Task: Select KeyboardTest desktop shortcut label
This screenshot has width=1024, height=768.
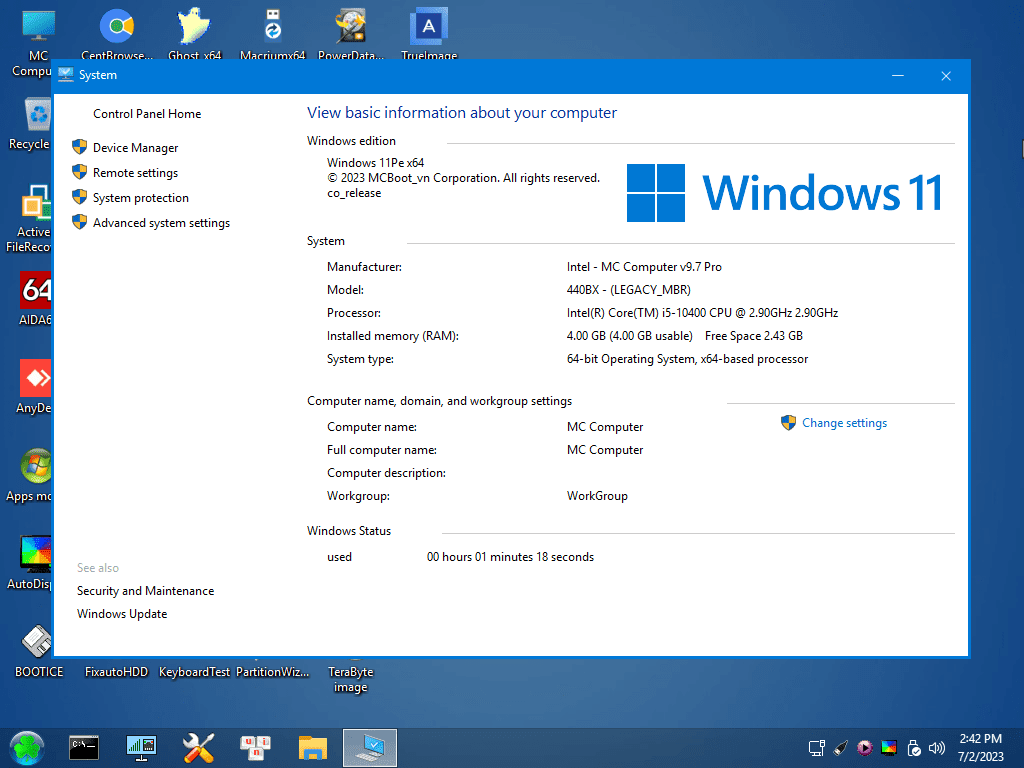Action: (194, 672)
